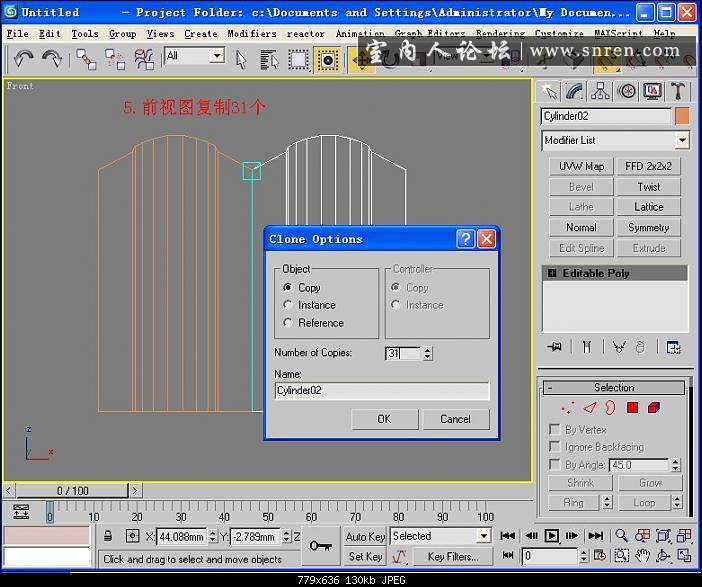This screenshot has height=587, width=702.
Task: Open the Create menu
Action: click(201, 34)
